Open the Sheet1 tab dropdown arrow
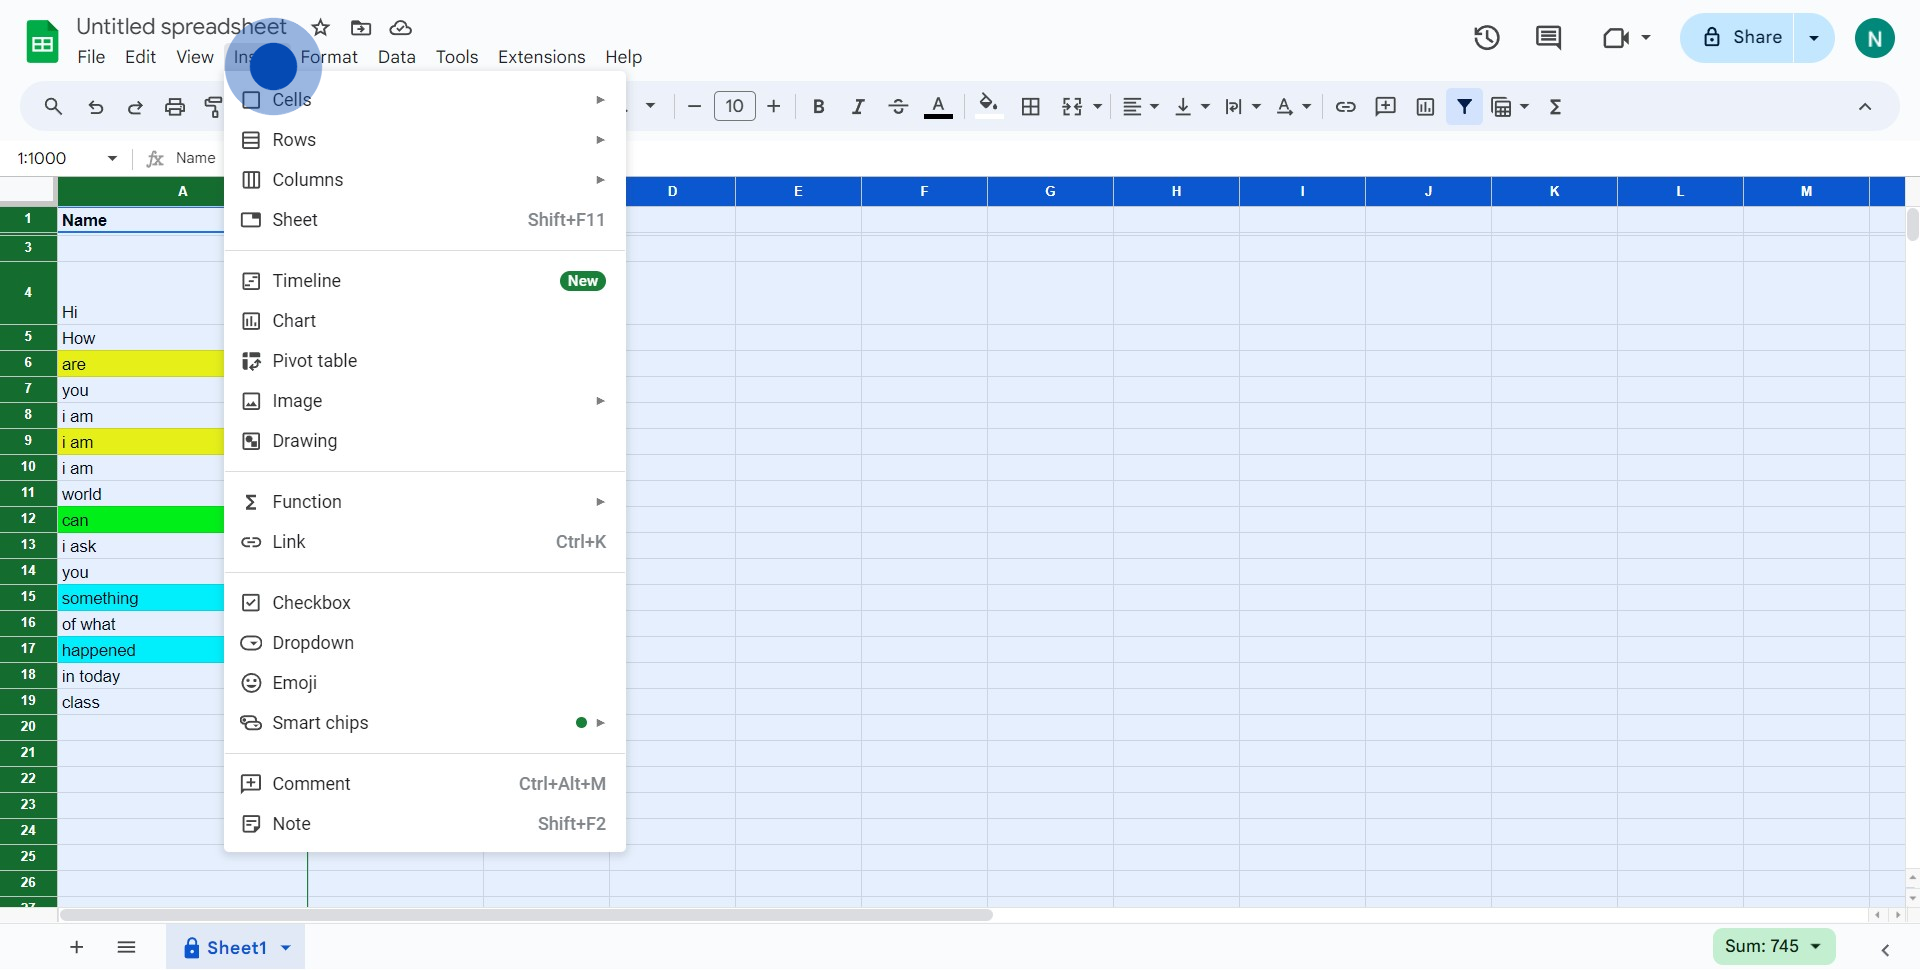1920x970 pixels. point(286,948)
